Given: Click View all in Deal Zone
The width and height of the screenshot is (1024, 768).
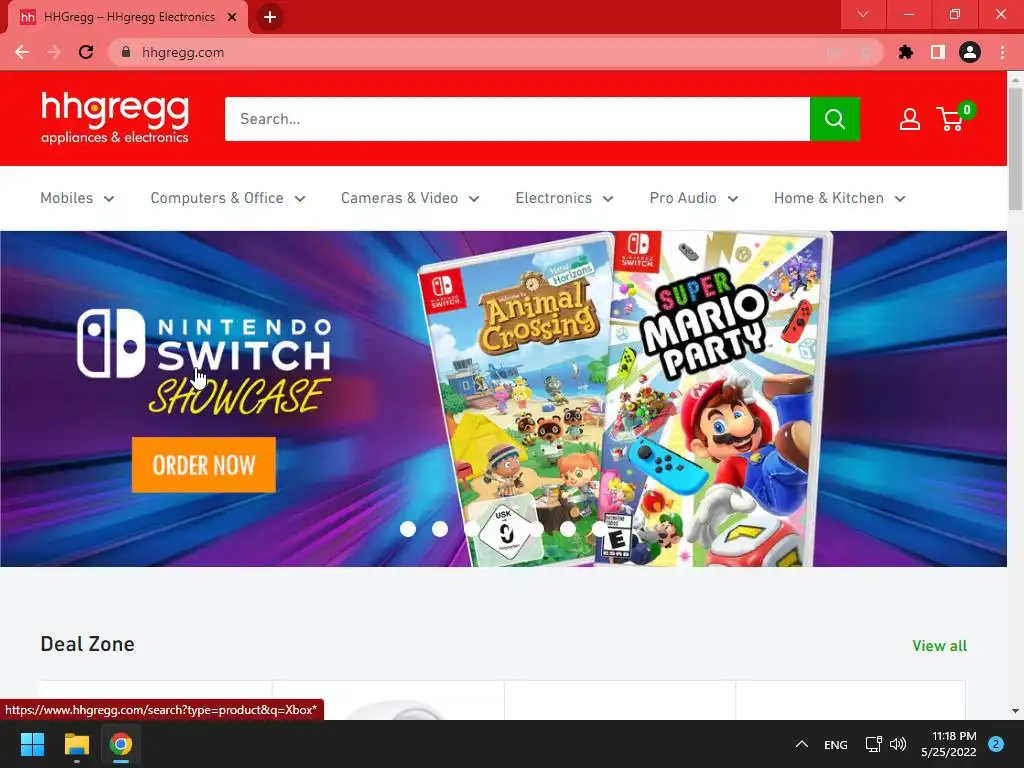Looking at the screenshot, I should click(x=939, y=645).
